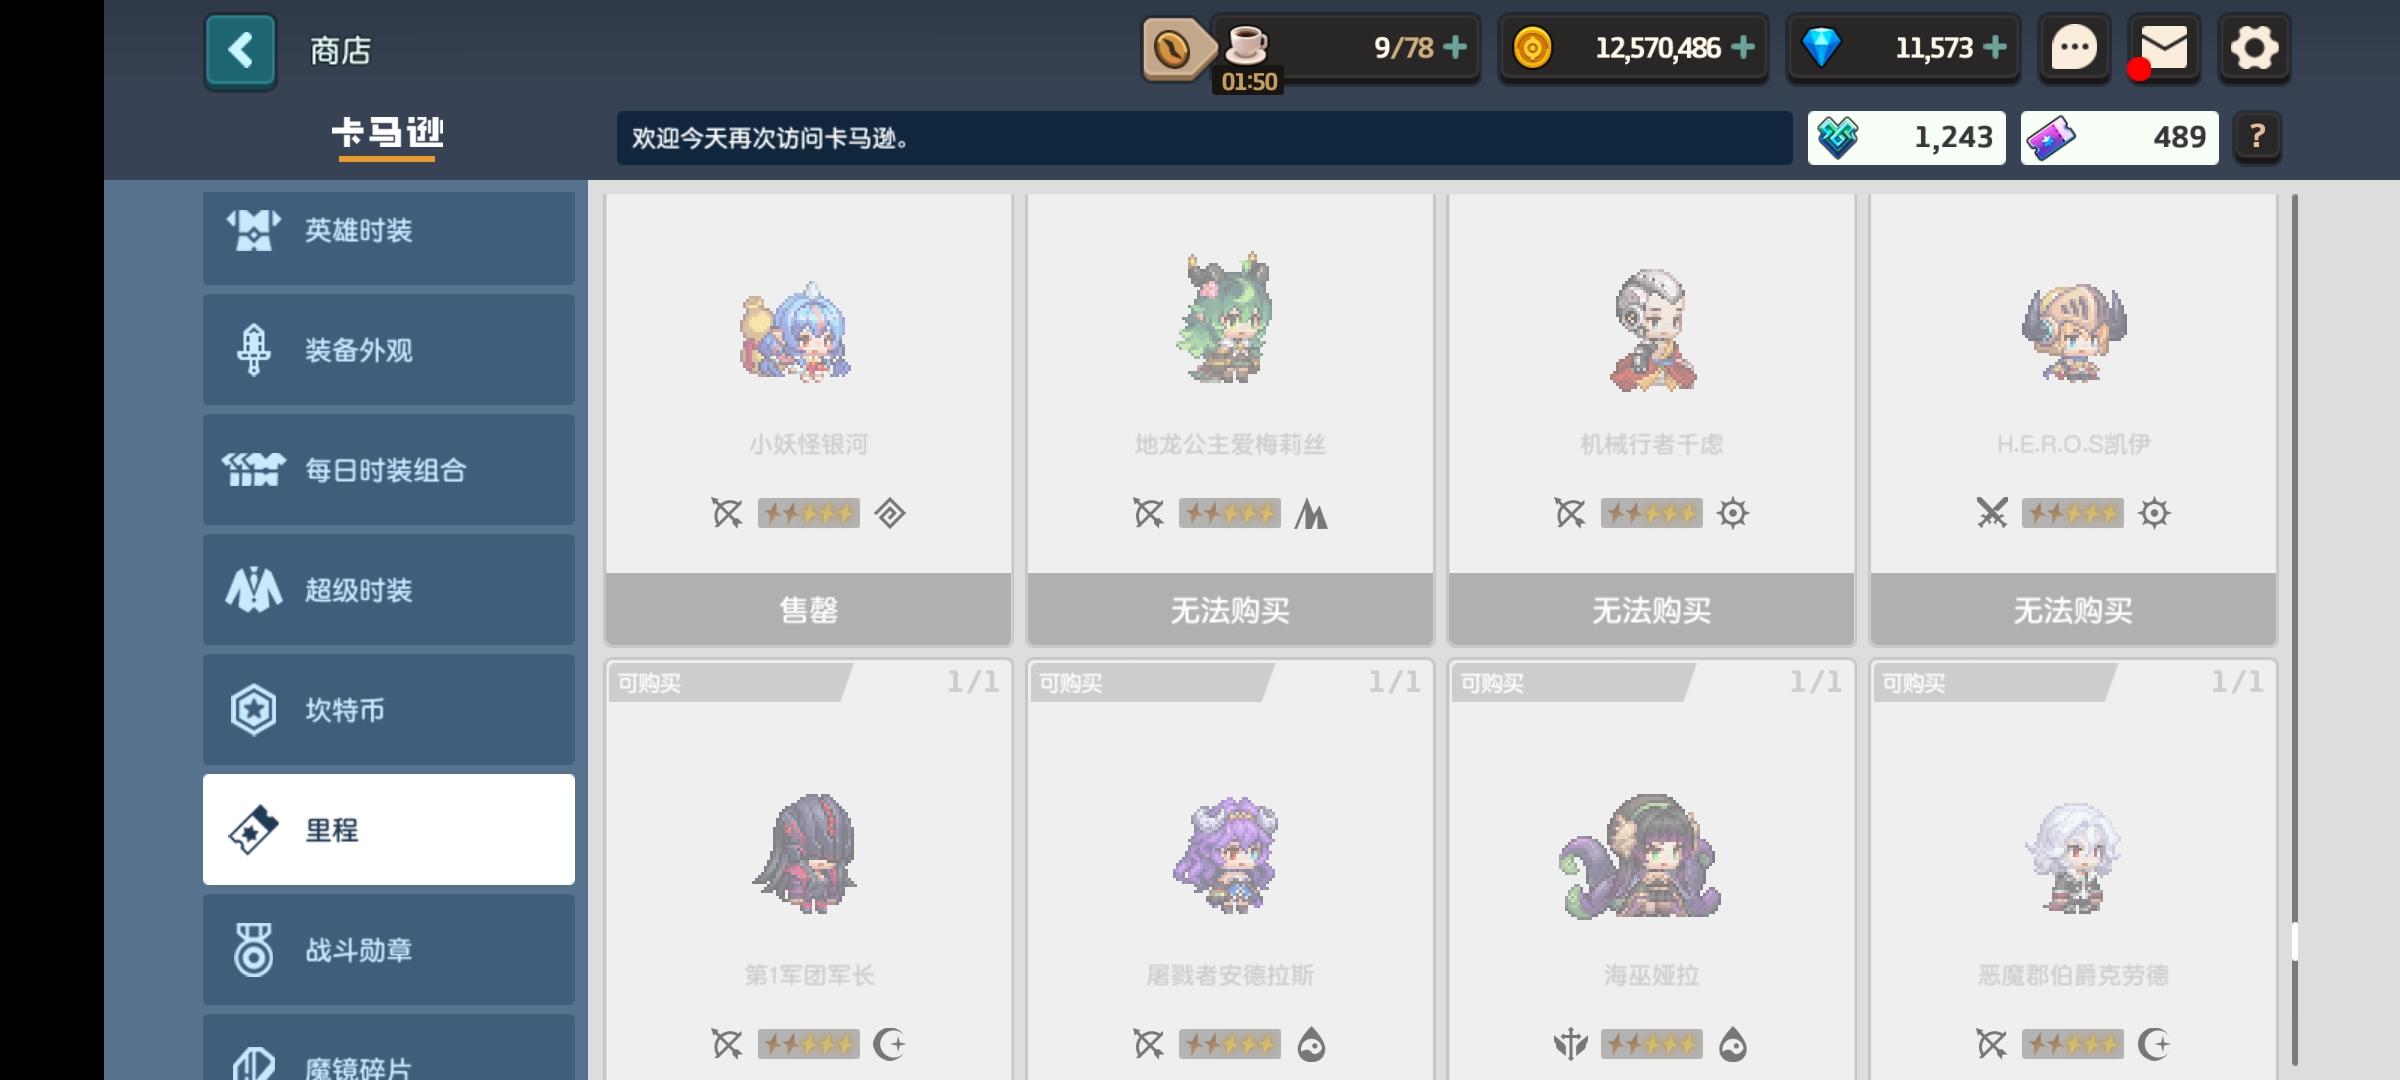This screenshot has height=1080, width=2400.
Task: Click the coffee bean timer icon
Action: [x=1172, y=48]
